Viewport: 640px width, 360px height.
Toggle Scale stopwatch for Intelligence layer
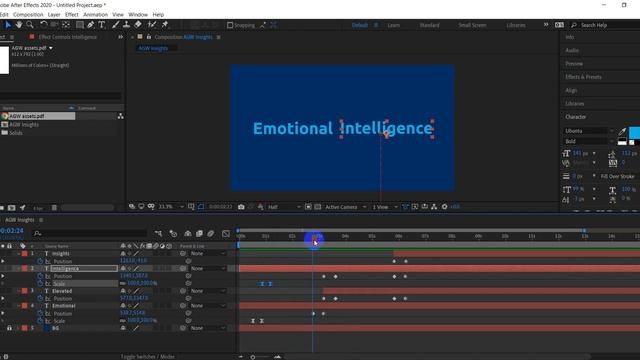click(x=40, y=284)
